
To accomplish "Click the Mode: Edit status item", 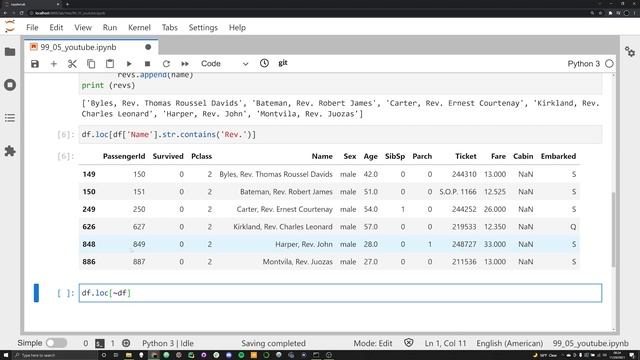I will (x=373, y=343).
